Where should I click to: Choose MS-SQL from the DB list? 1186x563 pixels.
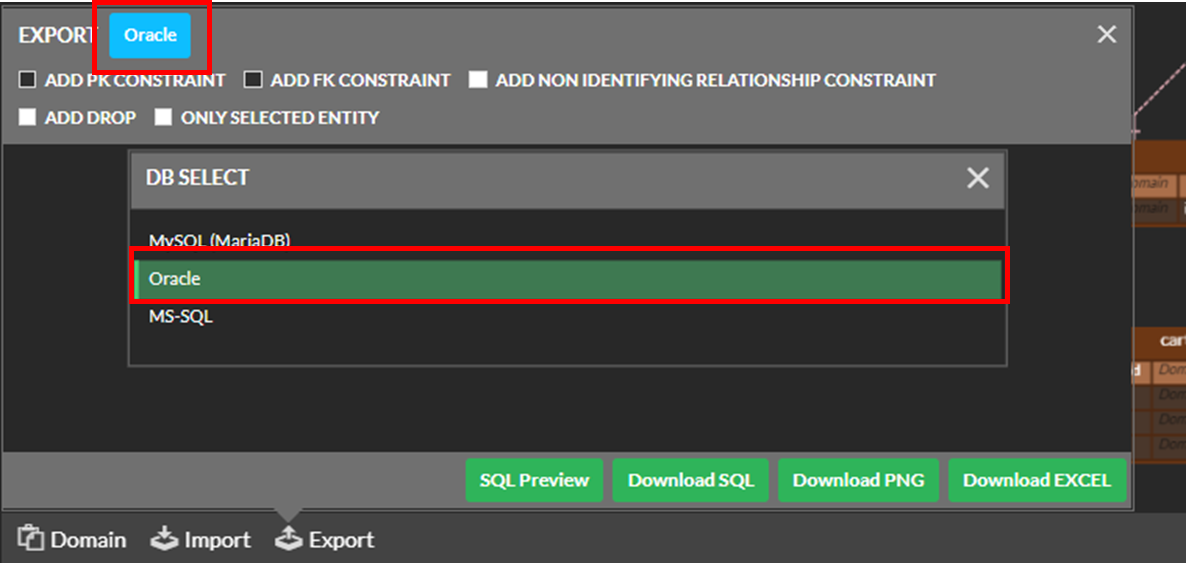[x=568, y=316]
